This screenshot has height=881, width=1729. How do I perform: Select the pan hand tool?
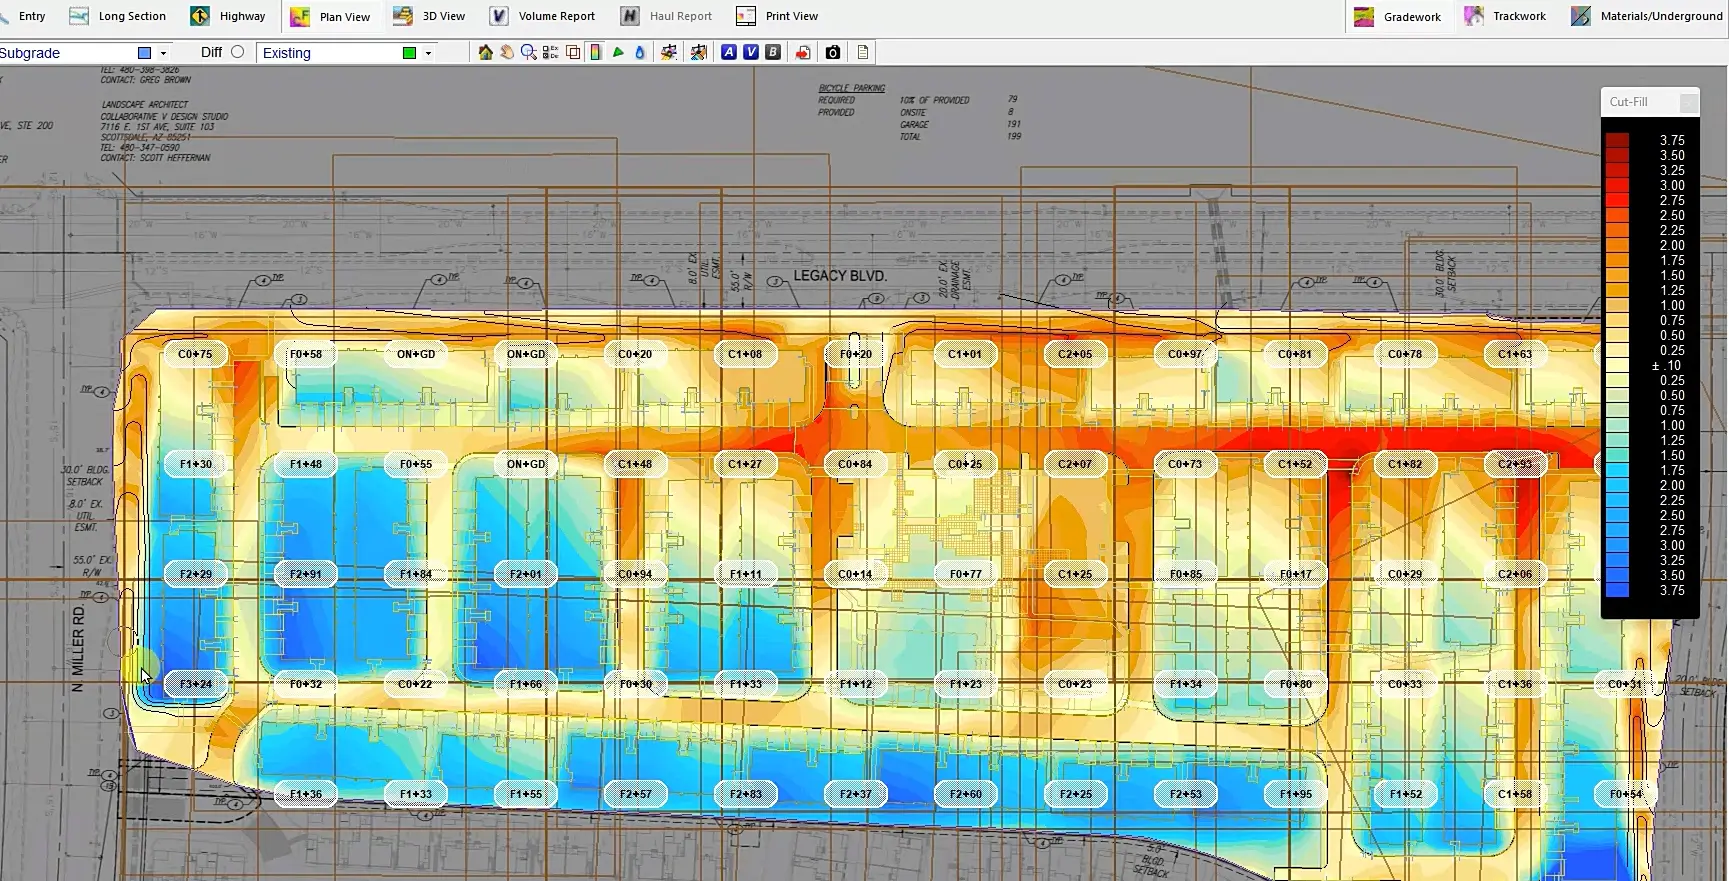point(507,53)
